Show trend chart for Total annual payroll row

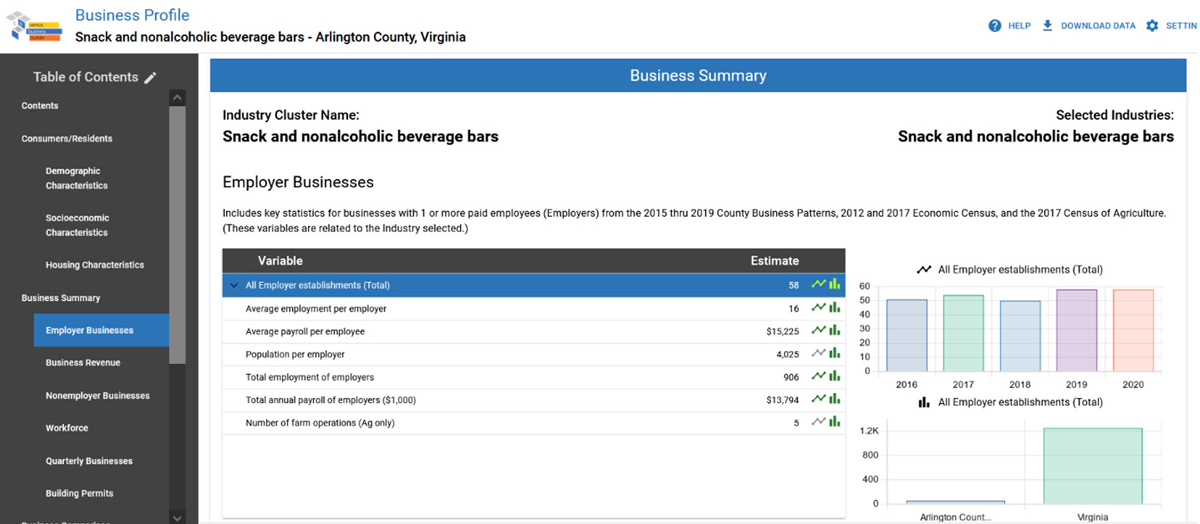(819, 400)
